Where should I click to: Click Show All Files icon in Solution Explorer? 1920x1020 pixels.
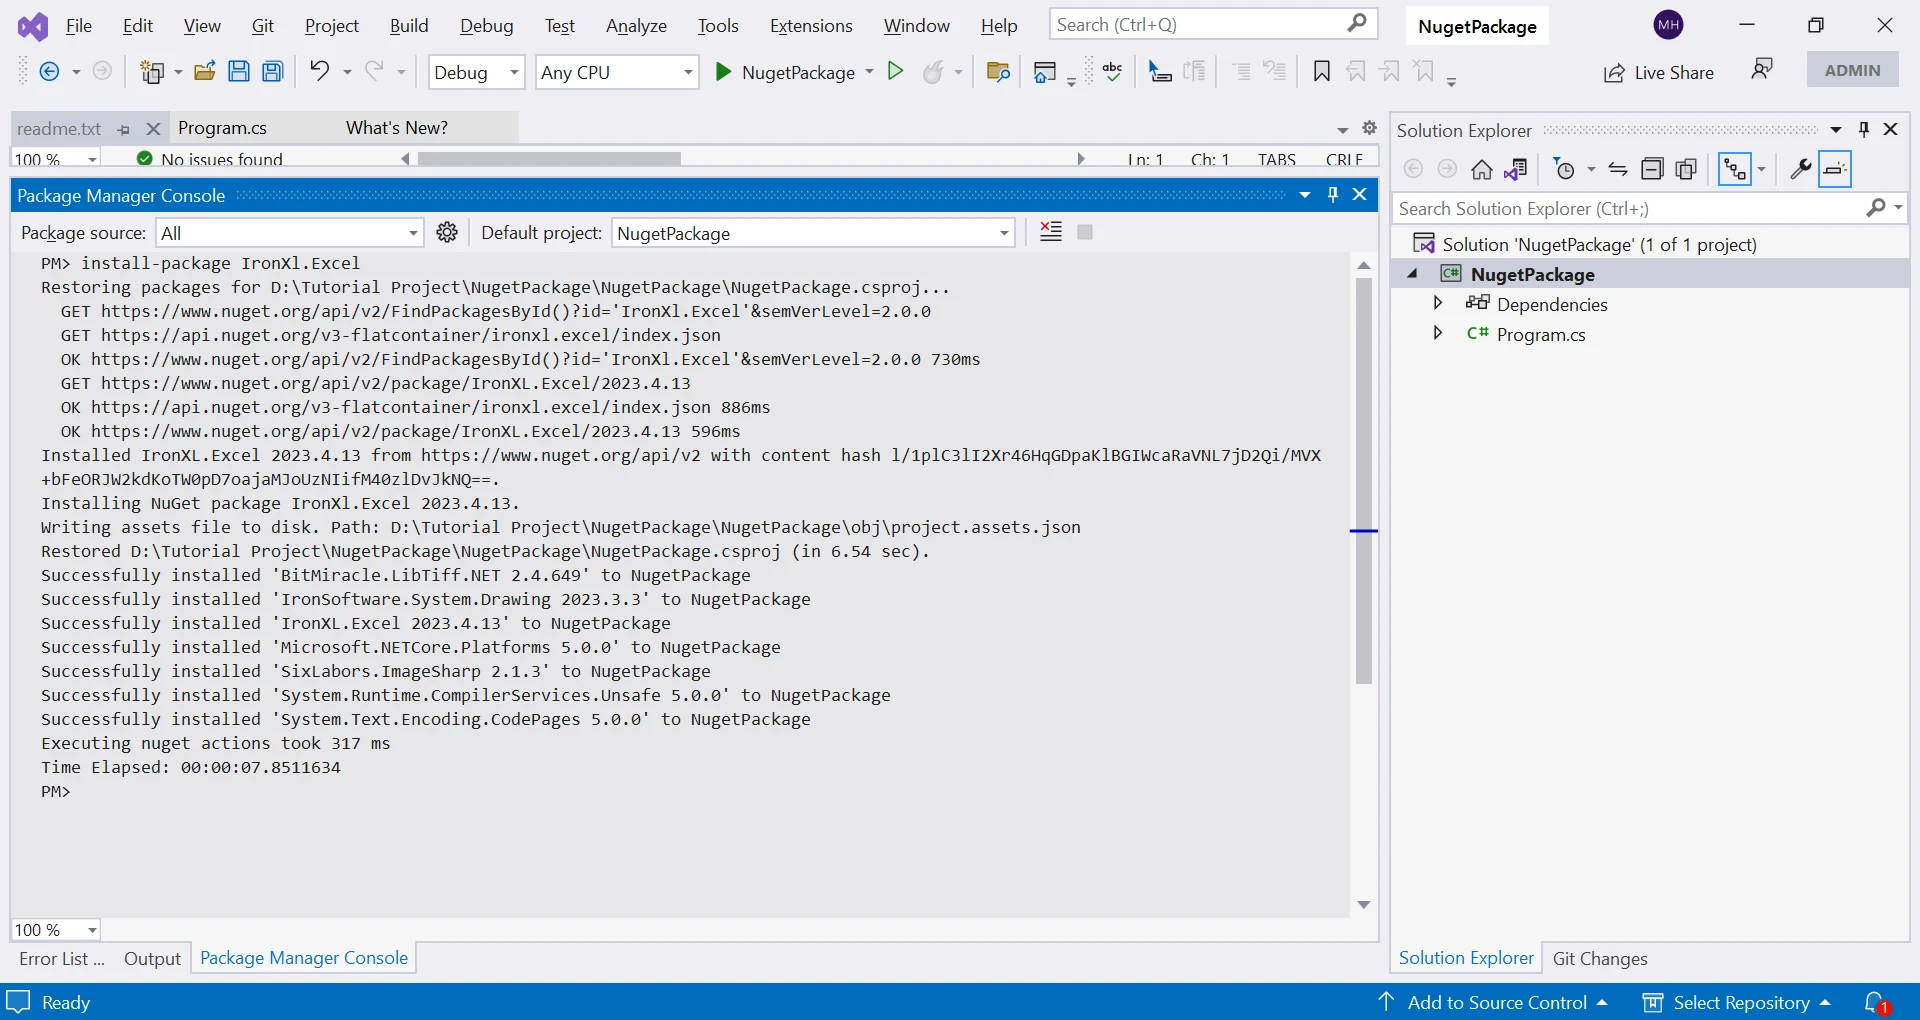[1686, 169]
